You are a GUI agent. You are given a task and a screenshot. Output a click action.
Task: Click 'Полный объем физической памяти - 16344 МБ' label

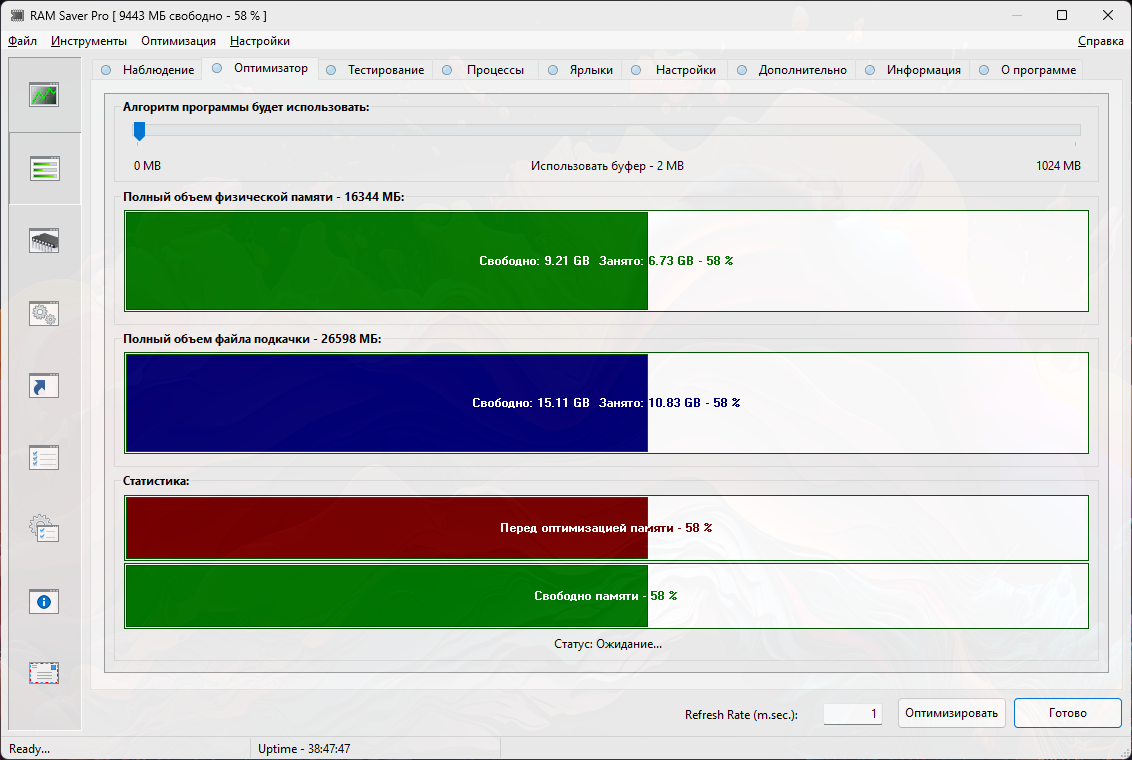tap(264, 197)
